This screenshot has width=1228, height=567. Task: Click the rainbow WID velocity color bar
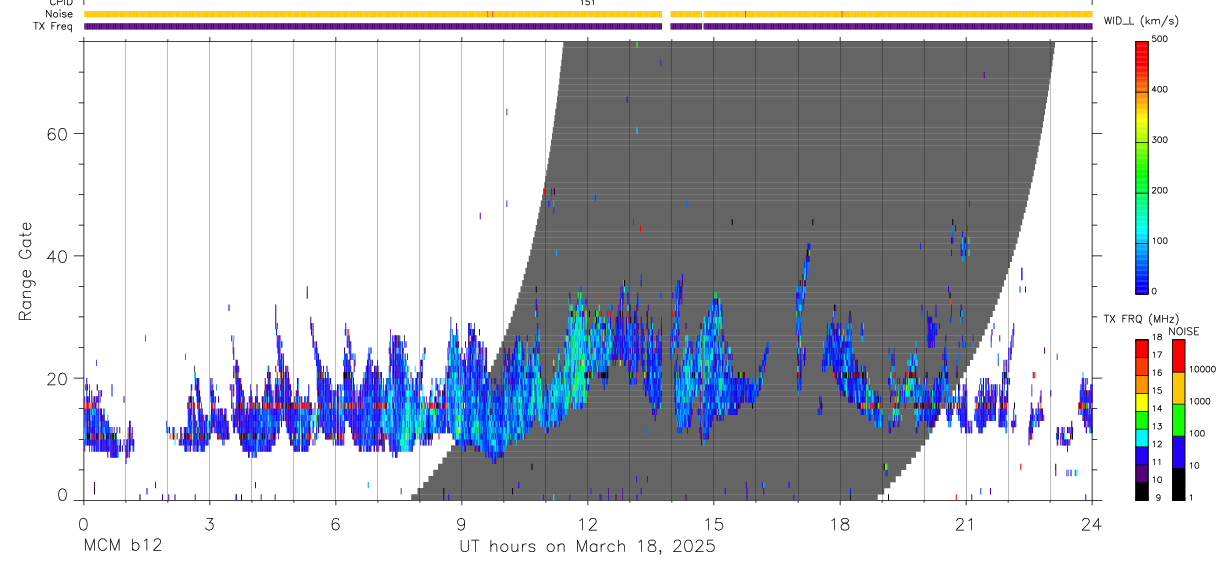pyautogui.click(x=1142, y=166)
